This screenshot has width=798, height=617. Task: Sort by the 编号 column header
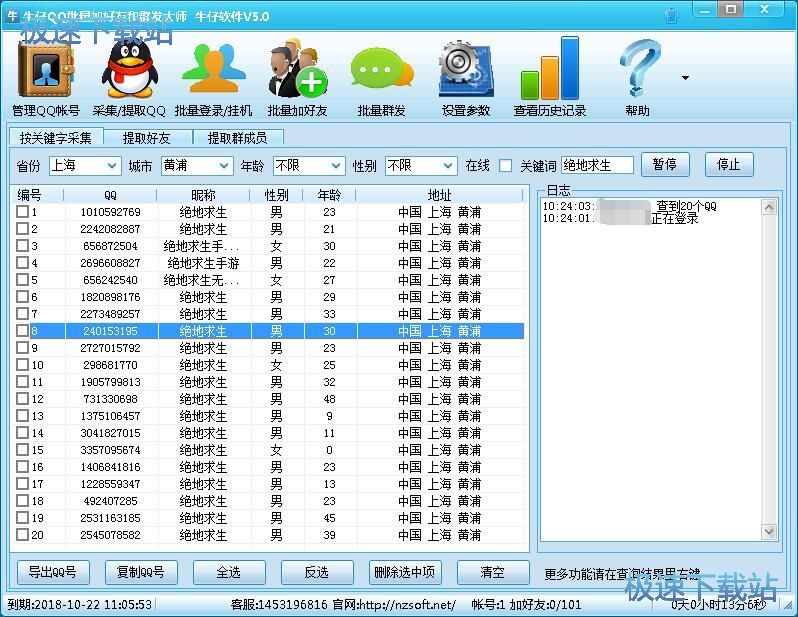37,195
